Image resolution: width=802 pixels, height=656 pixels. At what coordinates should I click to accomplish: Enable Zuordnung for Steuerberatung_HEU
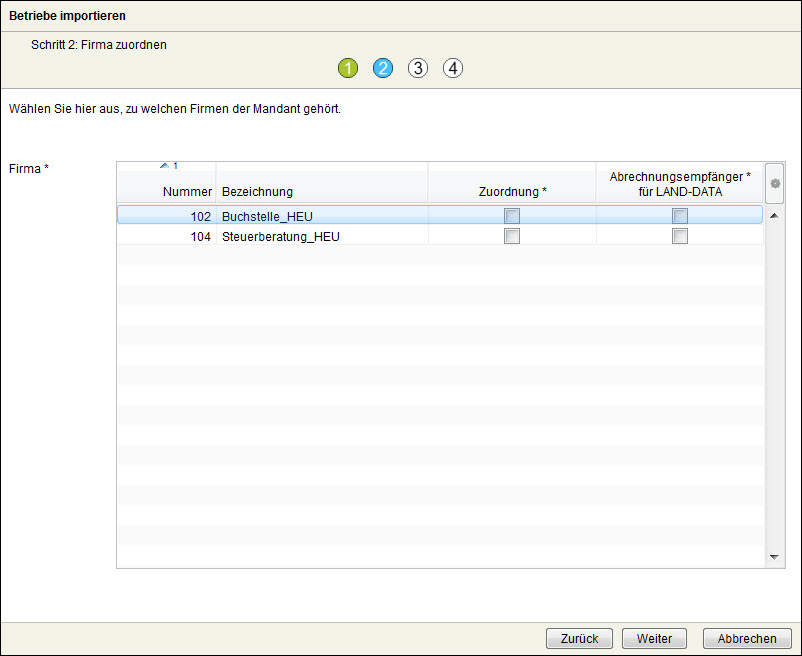[x=512, y=236]
